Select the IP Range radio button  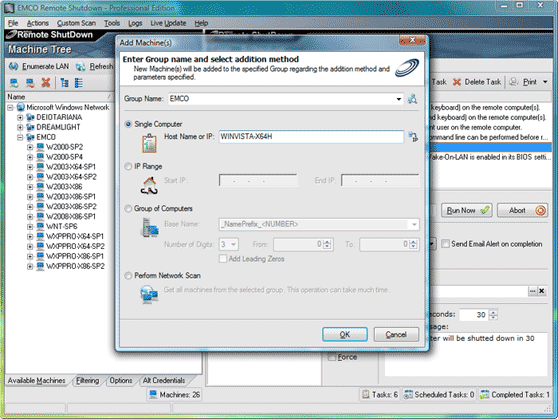128,166
